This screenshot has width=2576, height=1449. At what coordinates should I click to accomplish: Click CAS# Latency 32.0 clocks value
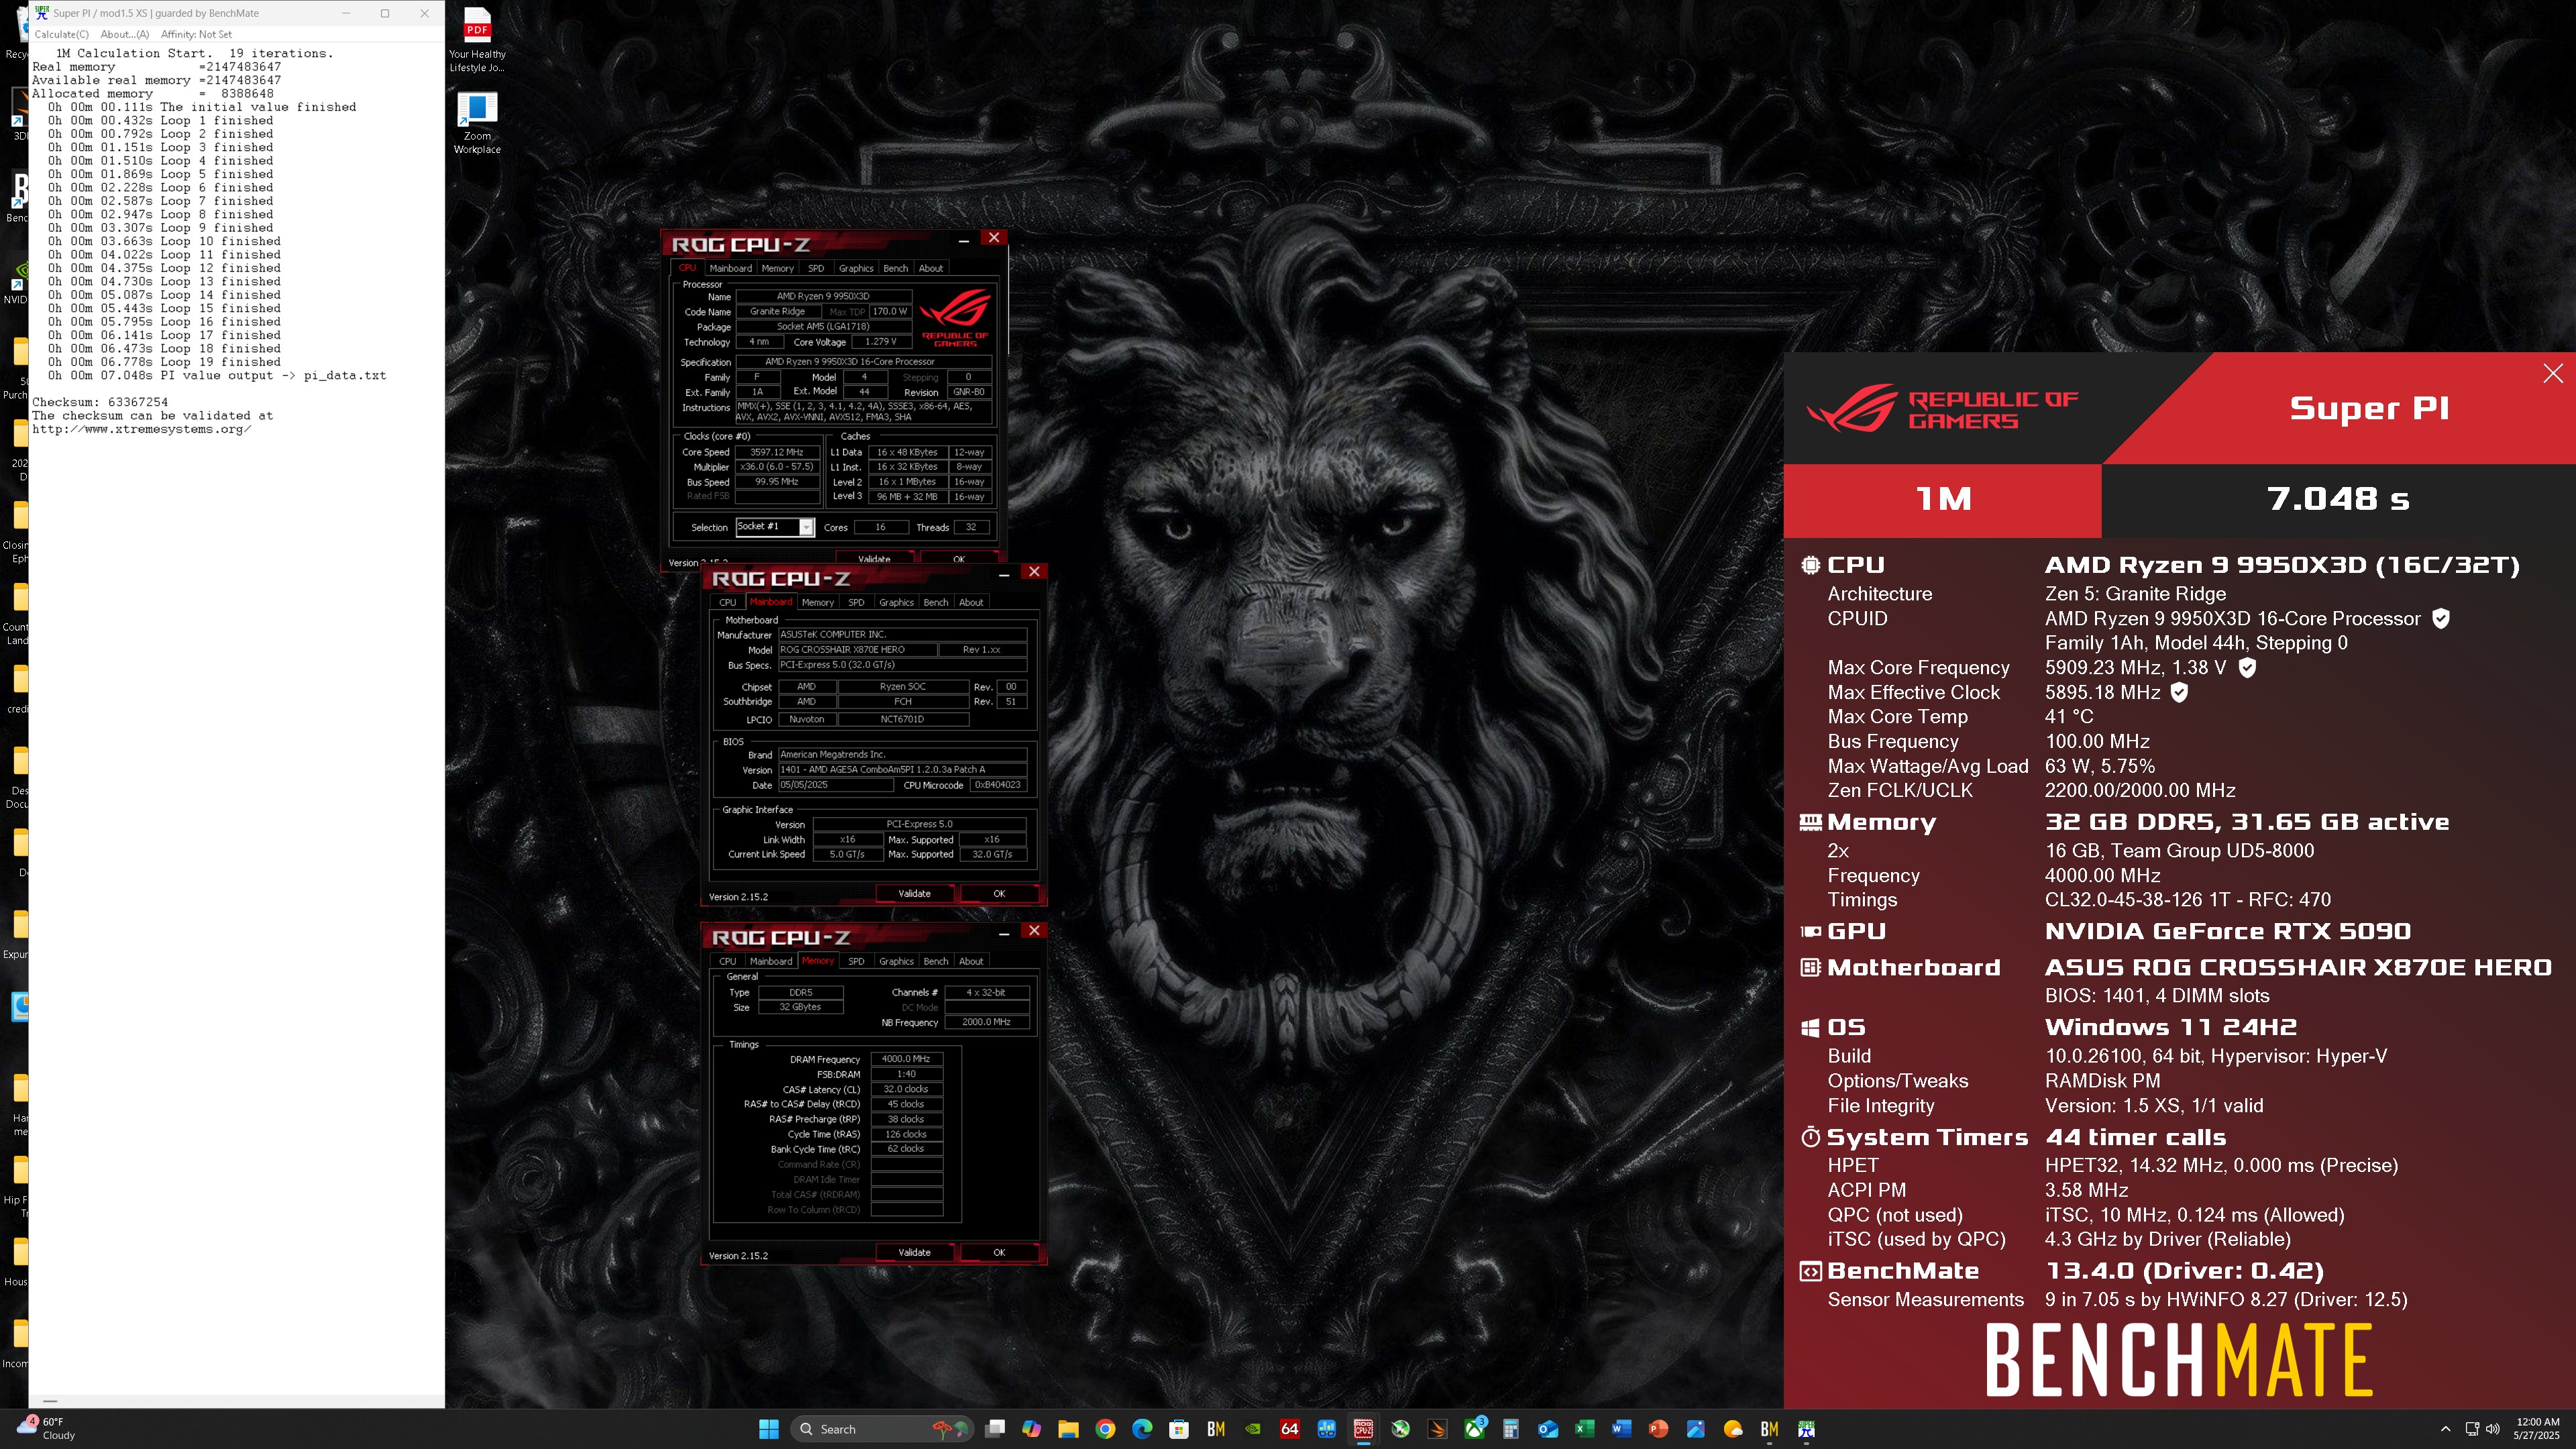906,1089
